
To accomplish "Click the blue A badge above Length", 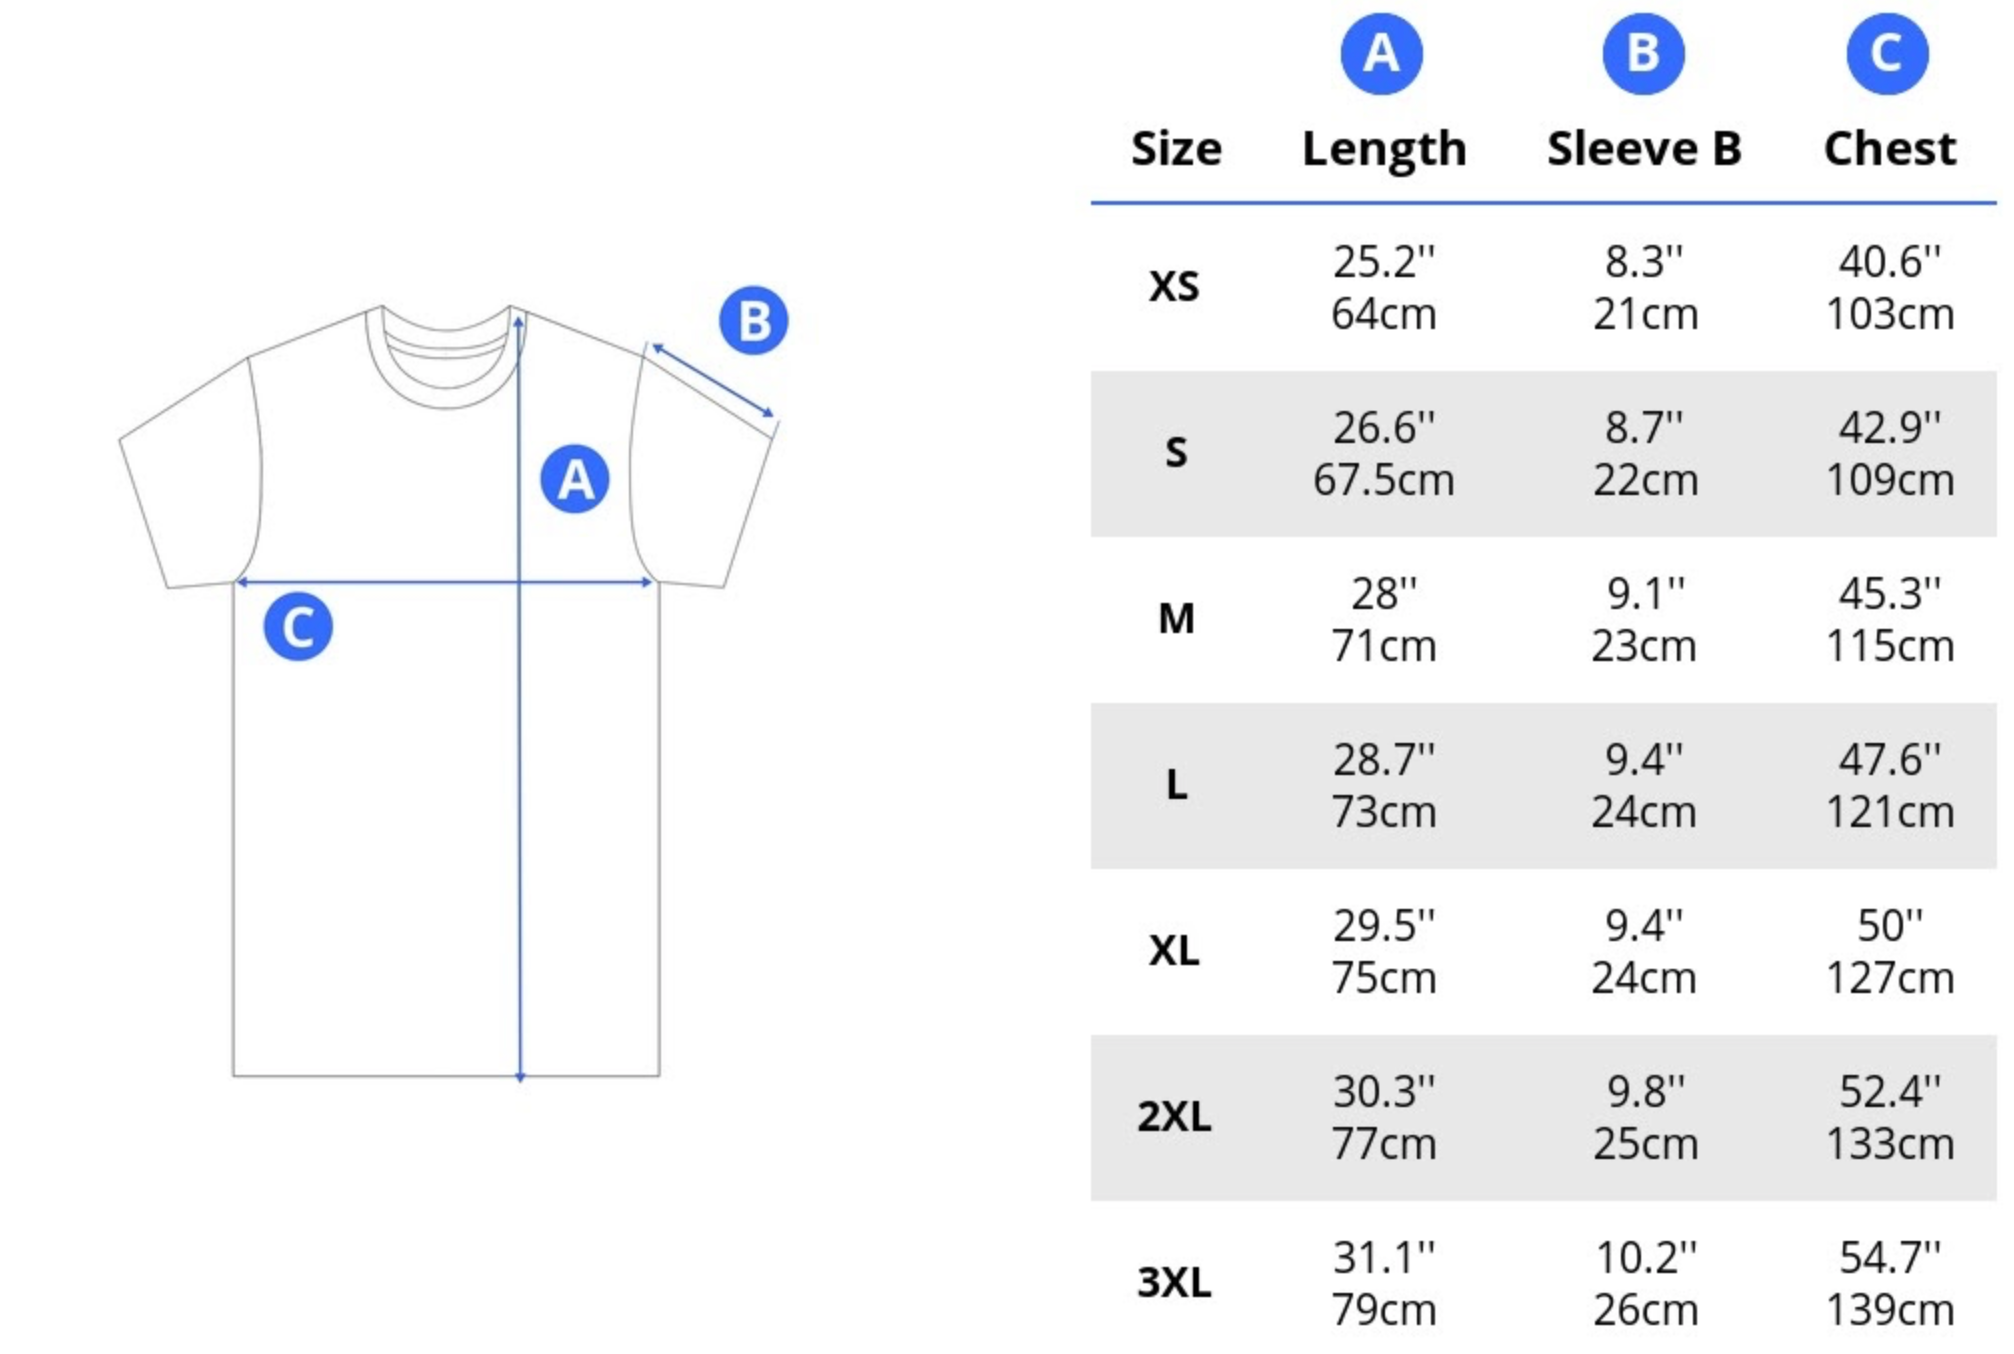I will pos(1381,53).
